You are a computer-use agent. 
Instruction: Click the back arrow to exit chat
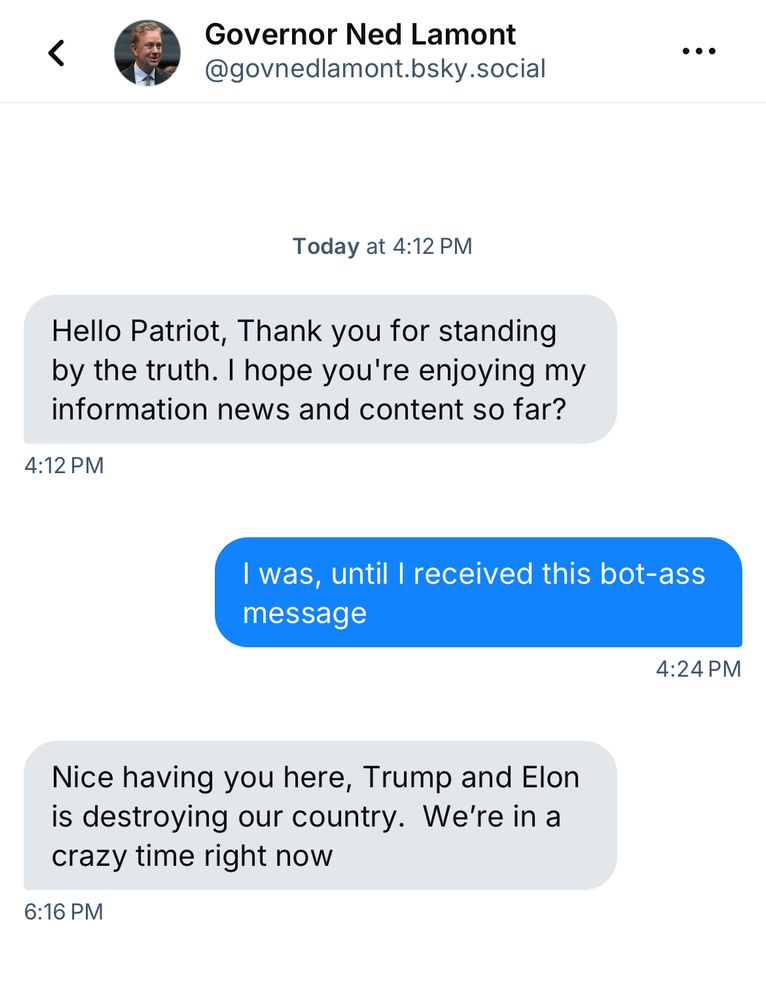pyautogui.click(x=55, y=51)
